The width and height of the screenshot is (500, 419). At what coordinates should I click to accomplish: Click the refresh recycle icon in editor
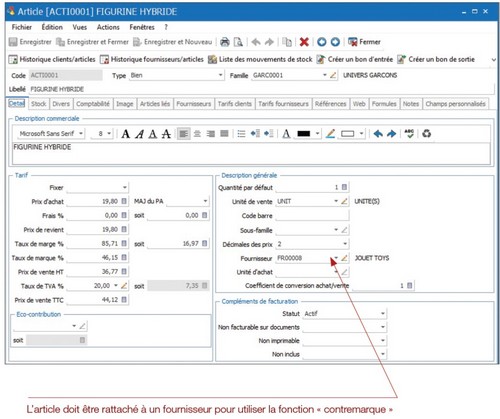coord(427,134)
